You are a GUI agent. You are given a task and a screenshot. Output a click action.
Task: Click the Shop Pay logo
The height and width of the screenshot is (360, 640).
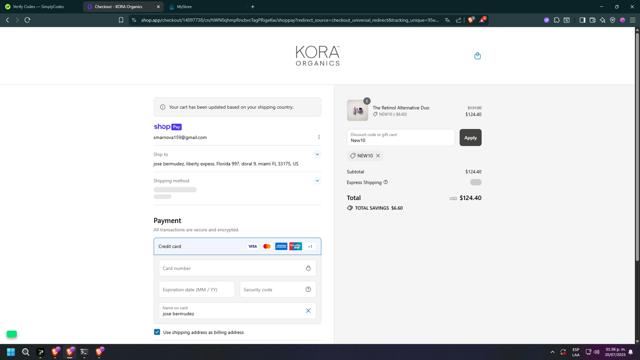click(168, 127)
